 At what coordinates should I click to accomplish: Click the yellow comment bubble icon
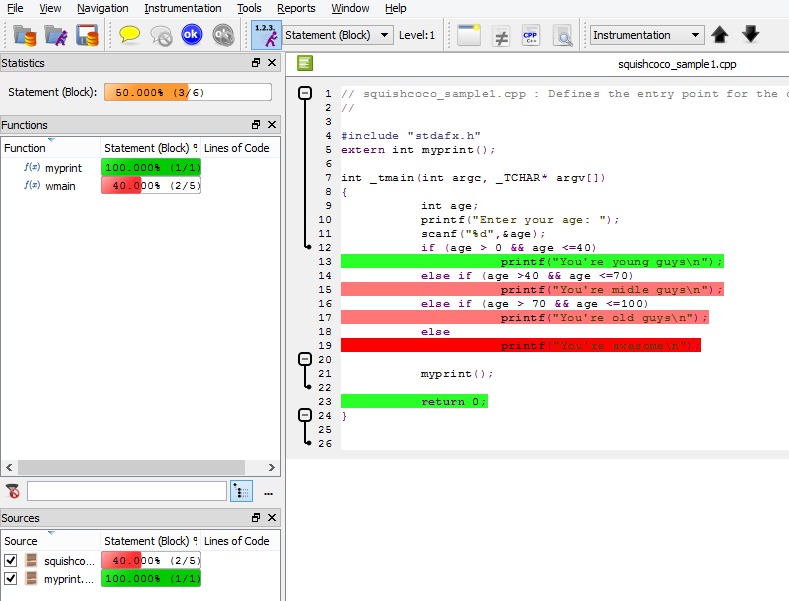tap(130, 35)
